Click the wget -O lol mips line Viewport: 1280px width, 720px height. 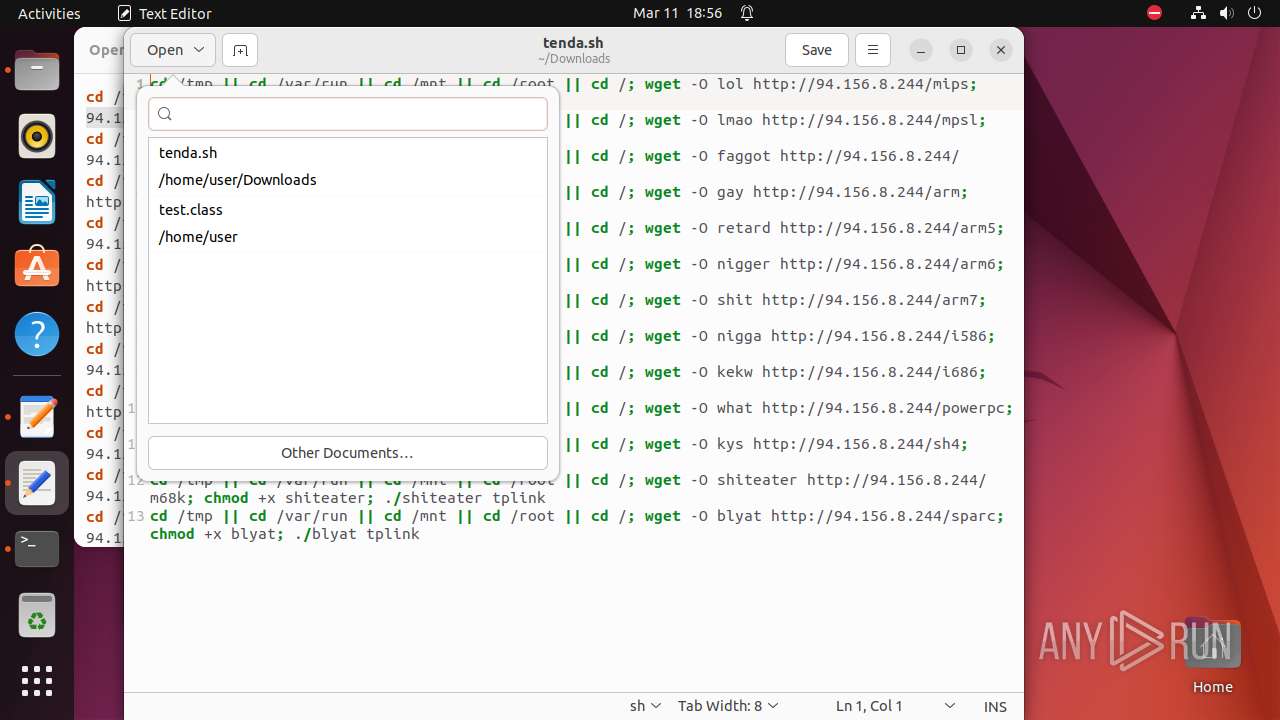pyautogui.click(x=811, y=84)
